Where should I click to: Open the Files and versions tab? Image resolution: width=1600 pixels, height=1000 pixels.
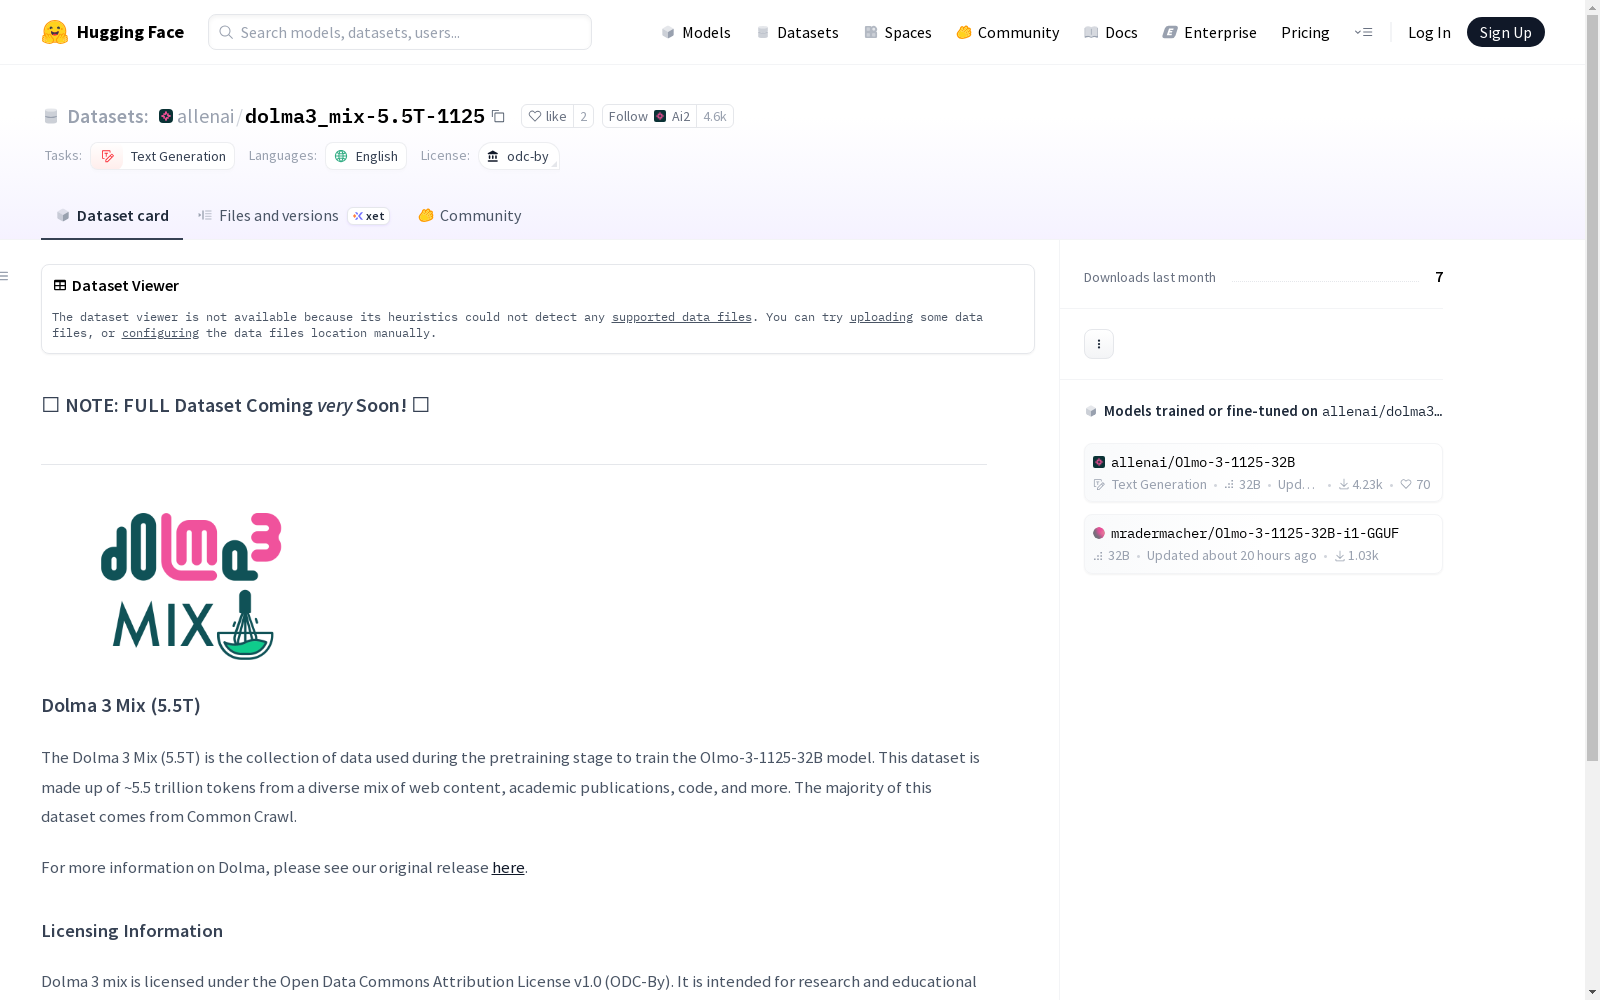[x=293, y=216]
